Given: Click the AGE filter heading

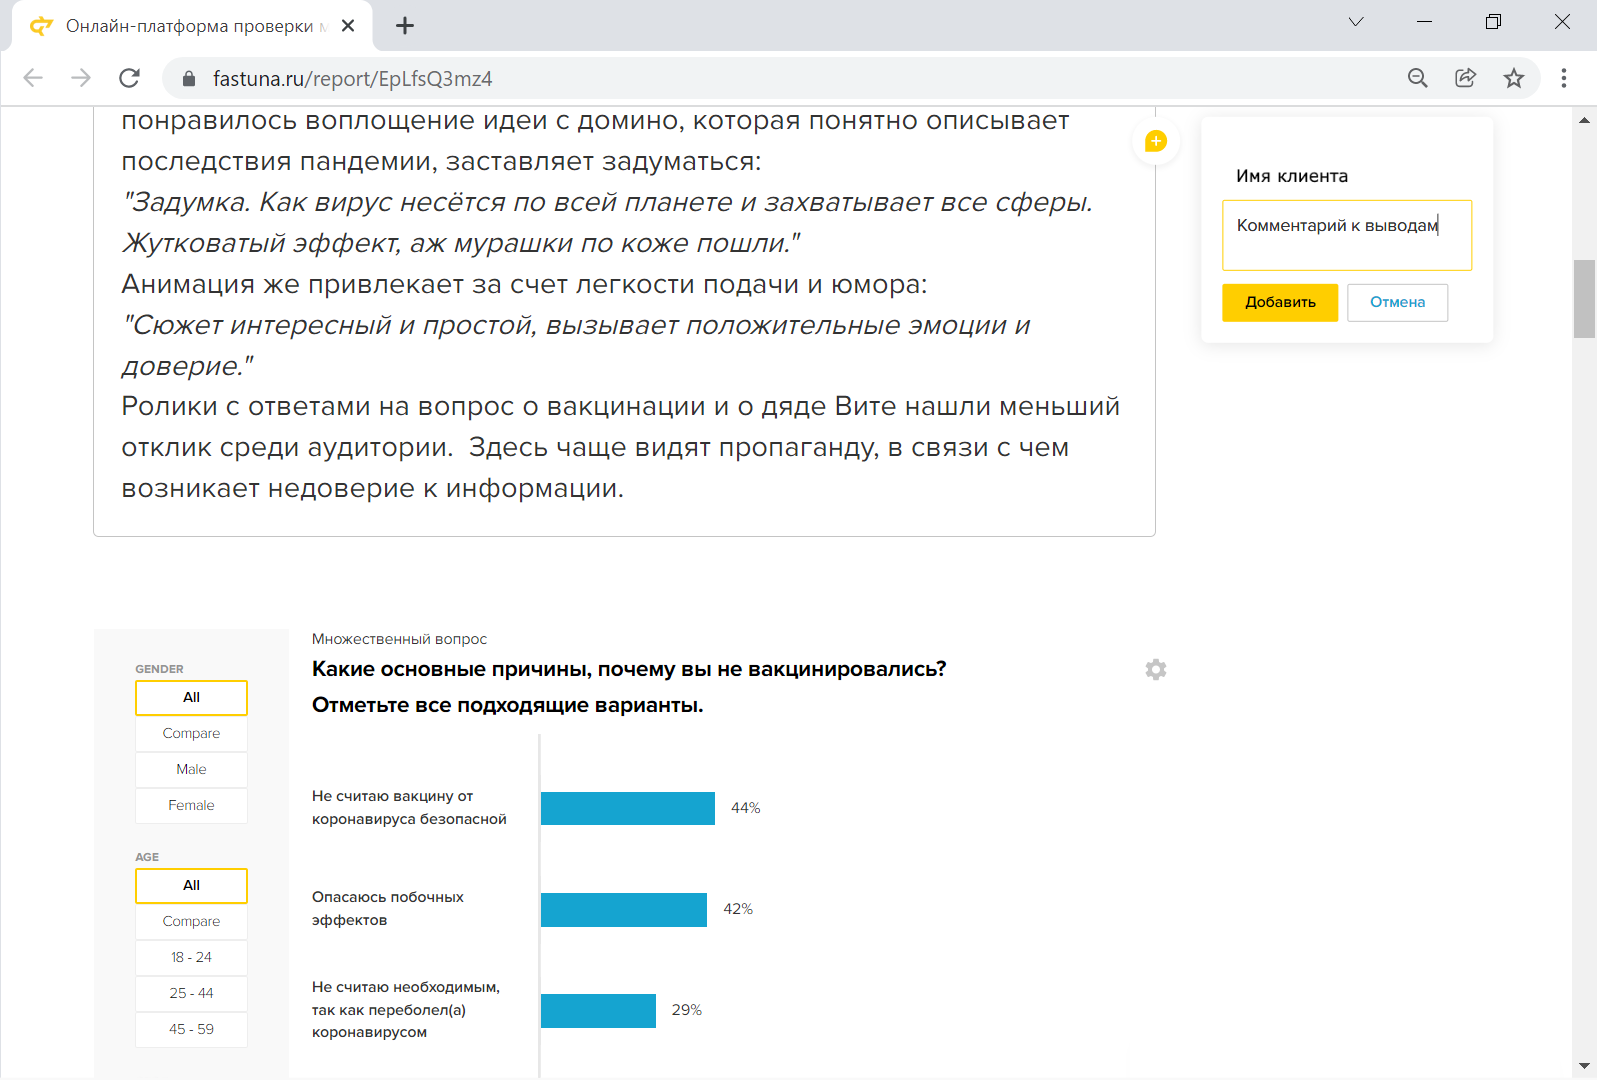Looking at the screenshot, I should tap(147, 858).
